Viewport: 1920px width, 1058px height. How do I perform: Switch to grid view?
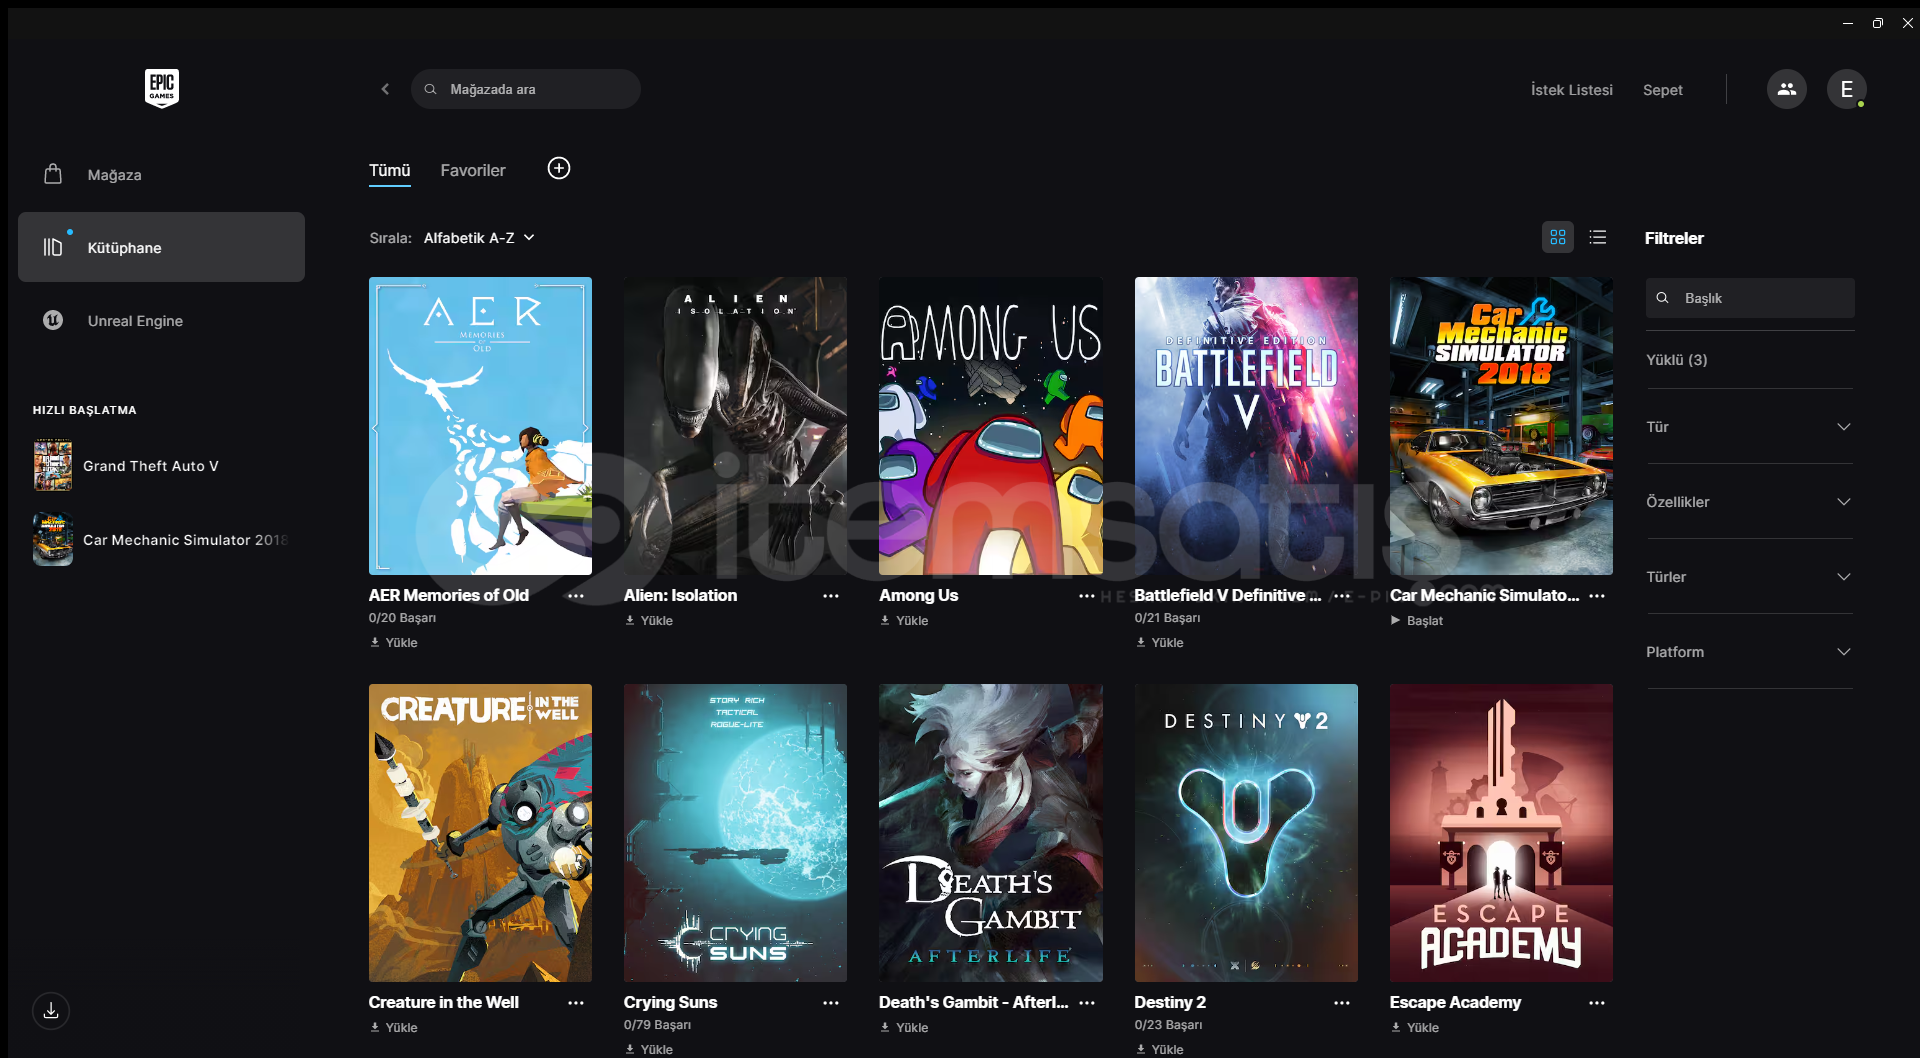[x=1557, y=237]
